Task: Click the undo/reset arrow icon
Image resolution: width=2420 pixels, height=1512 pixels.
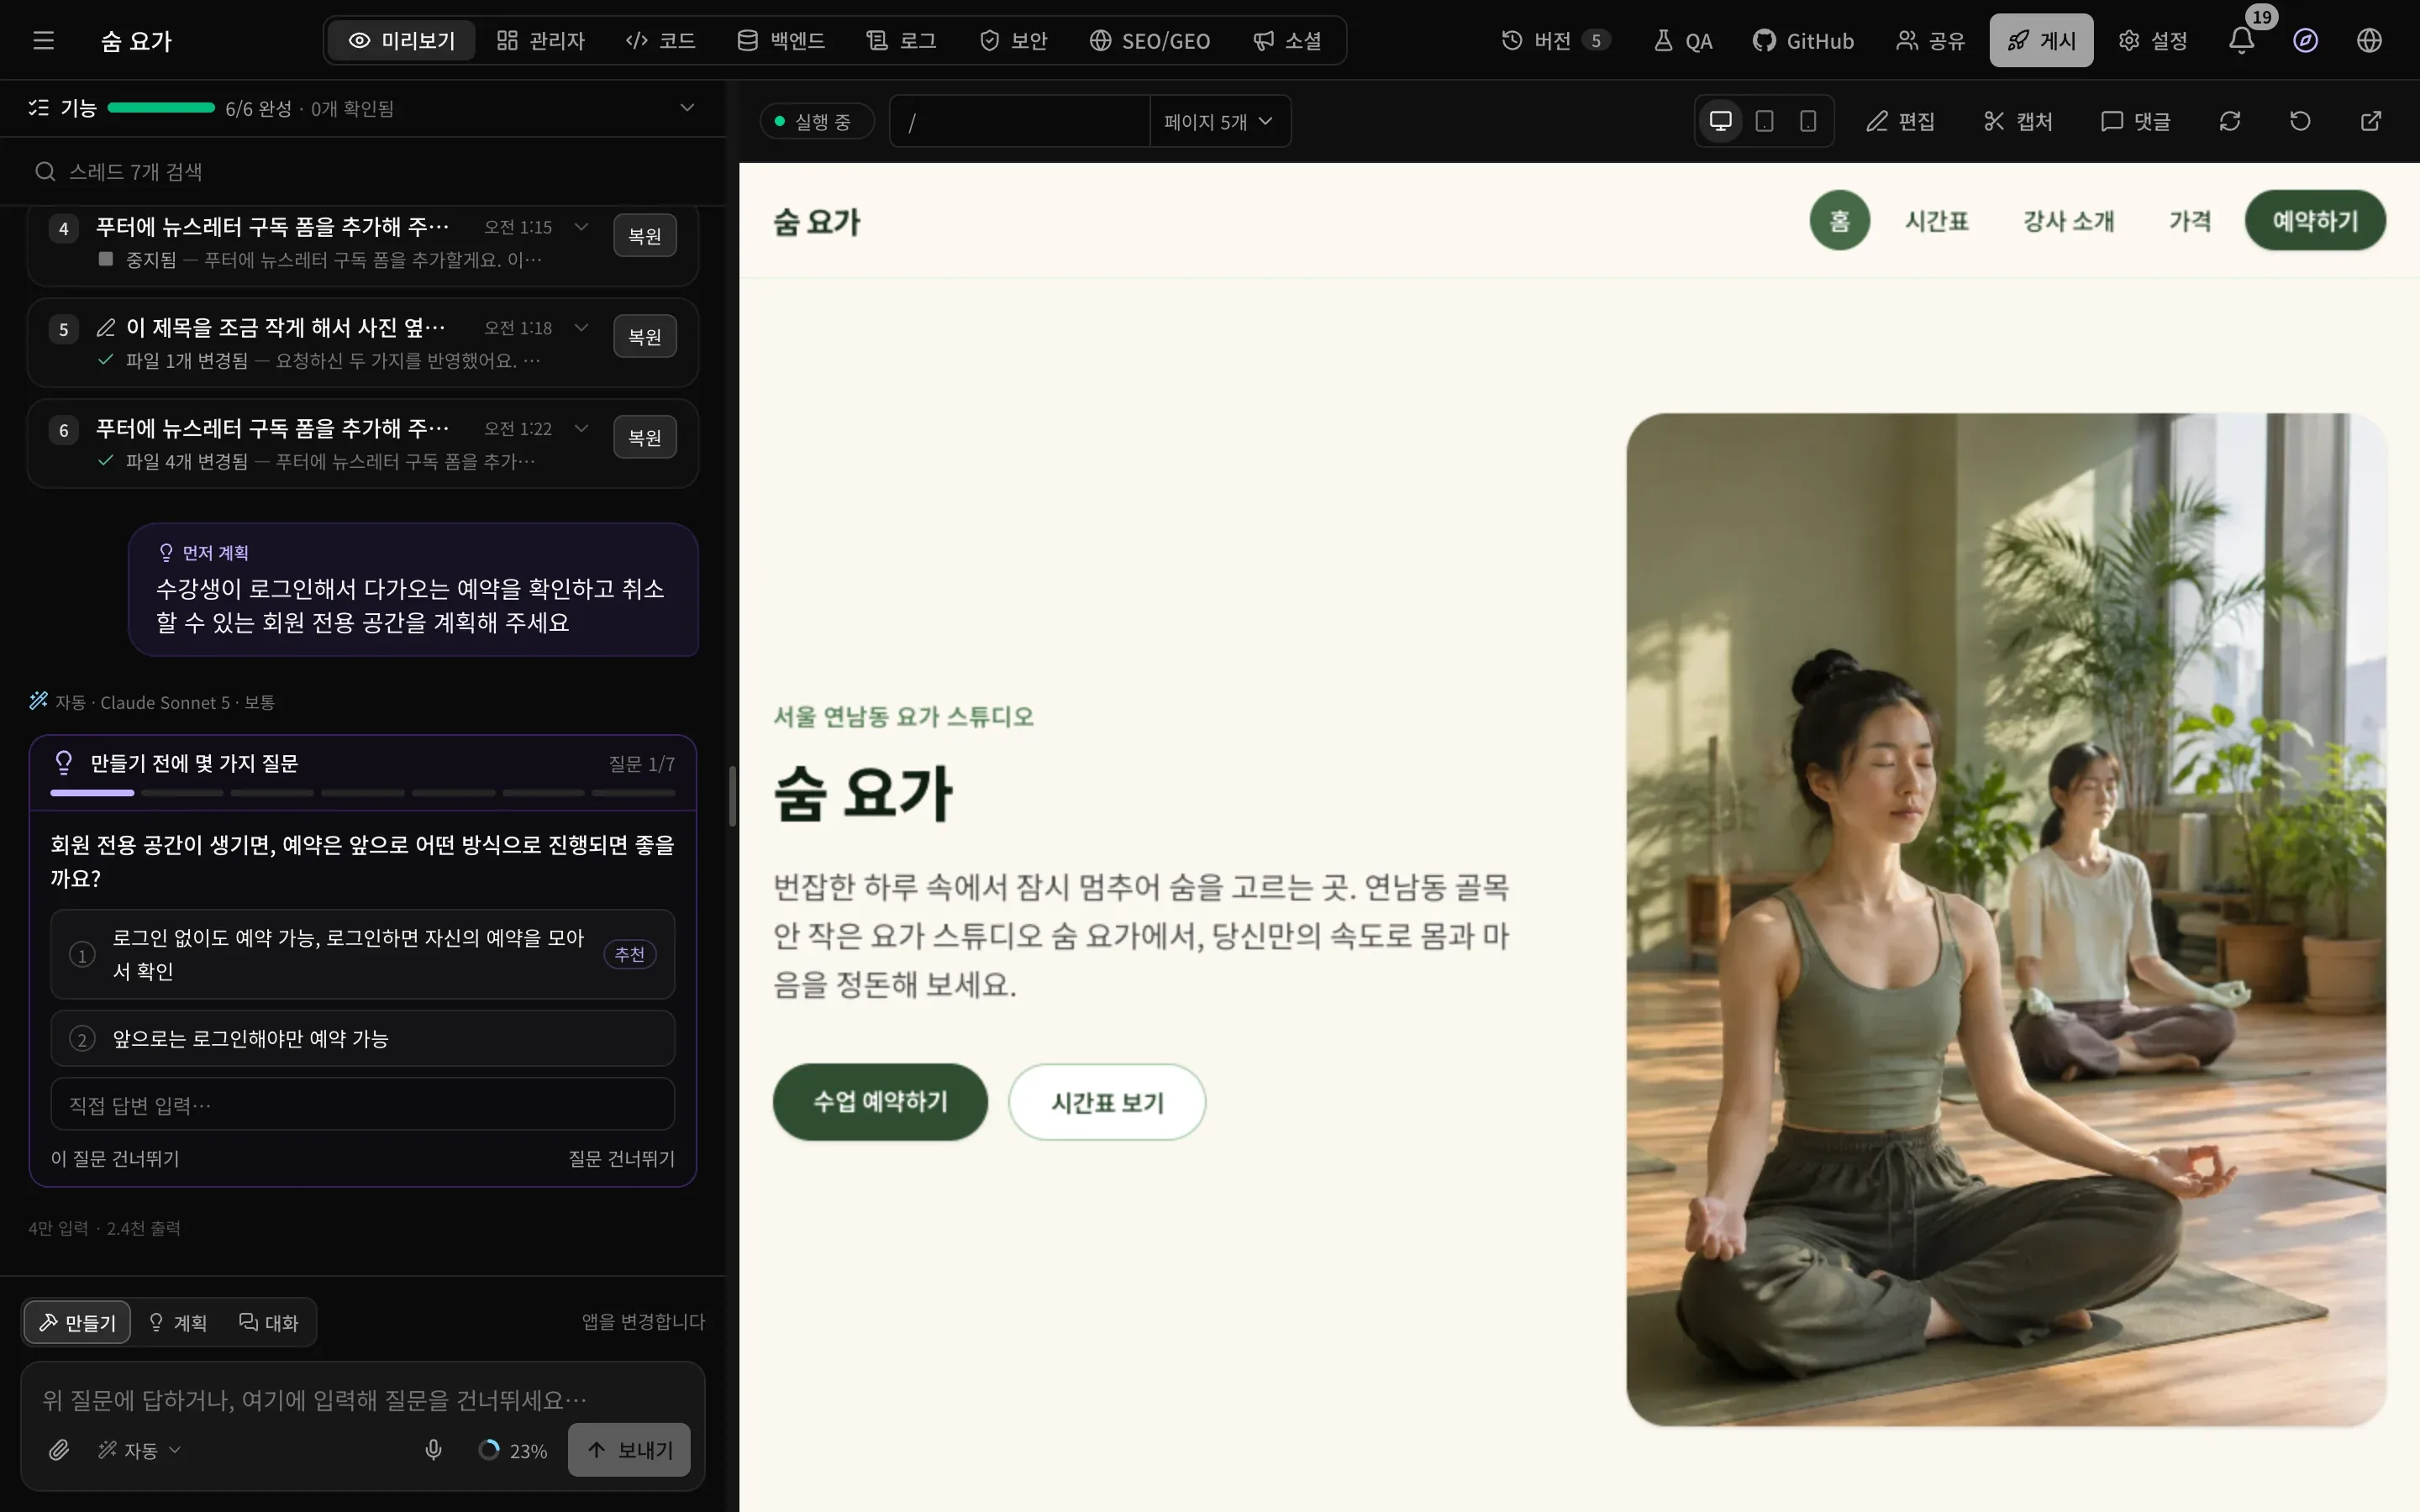Action: (x=2300, y=122)
